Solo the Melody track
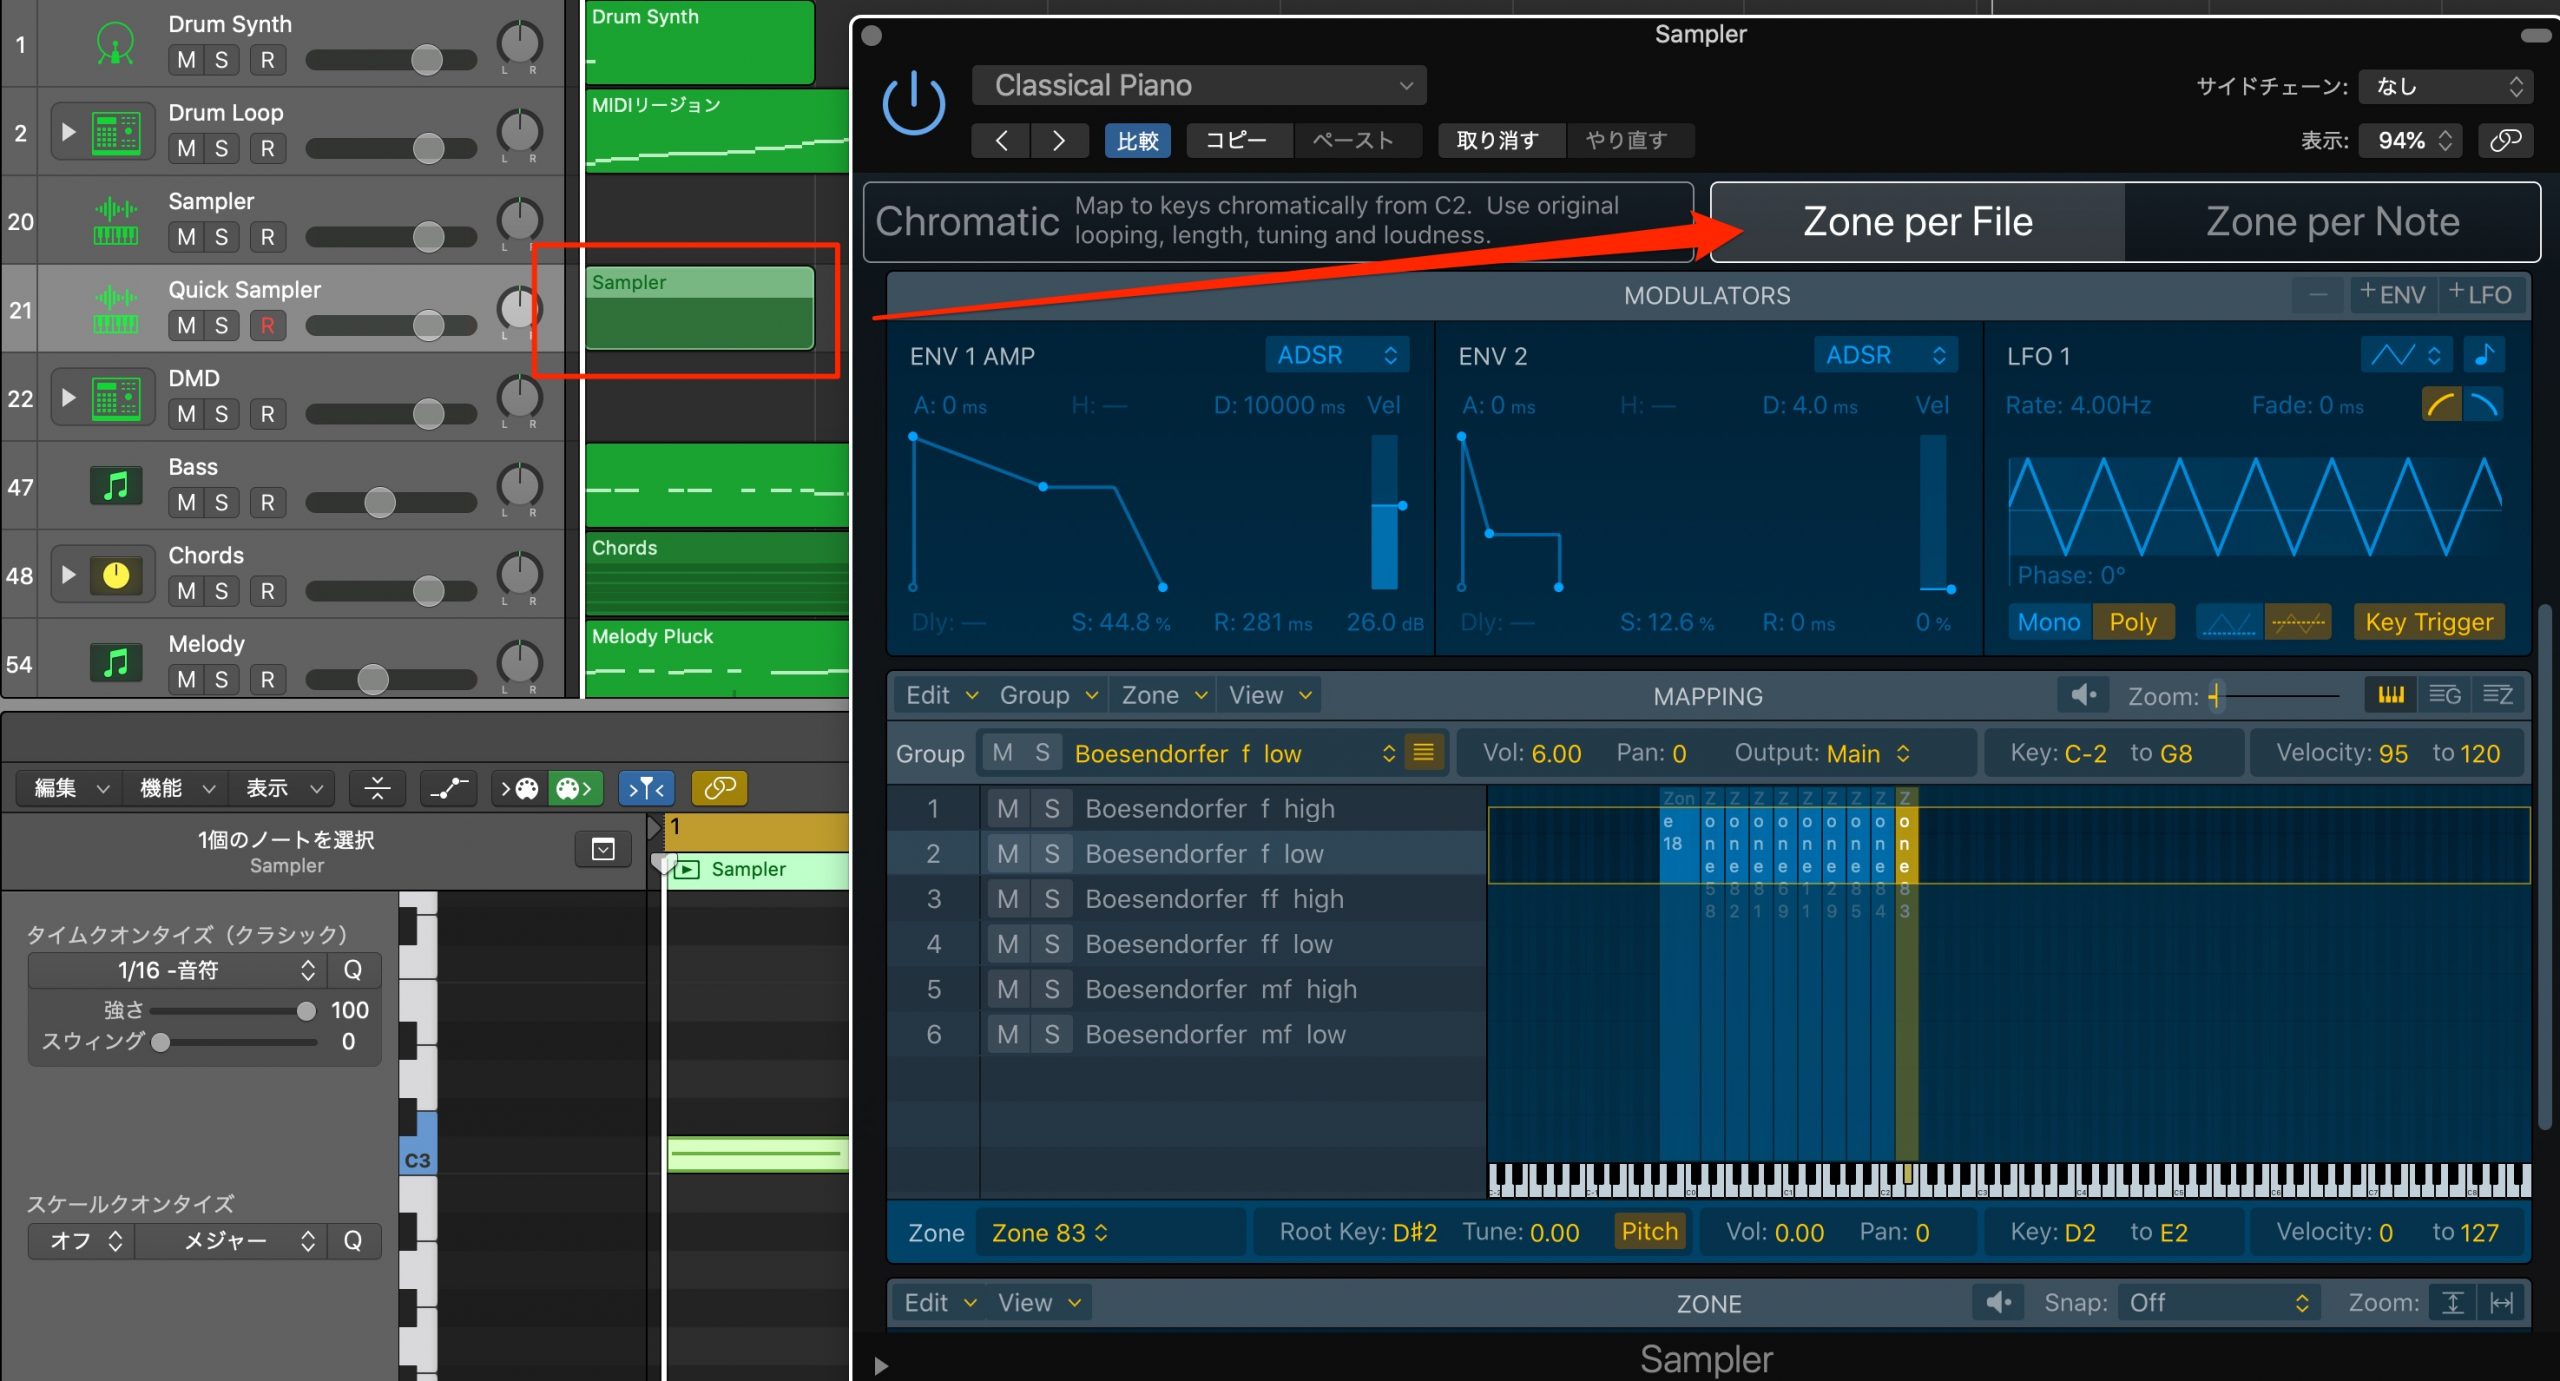 [x=221, y=680]
